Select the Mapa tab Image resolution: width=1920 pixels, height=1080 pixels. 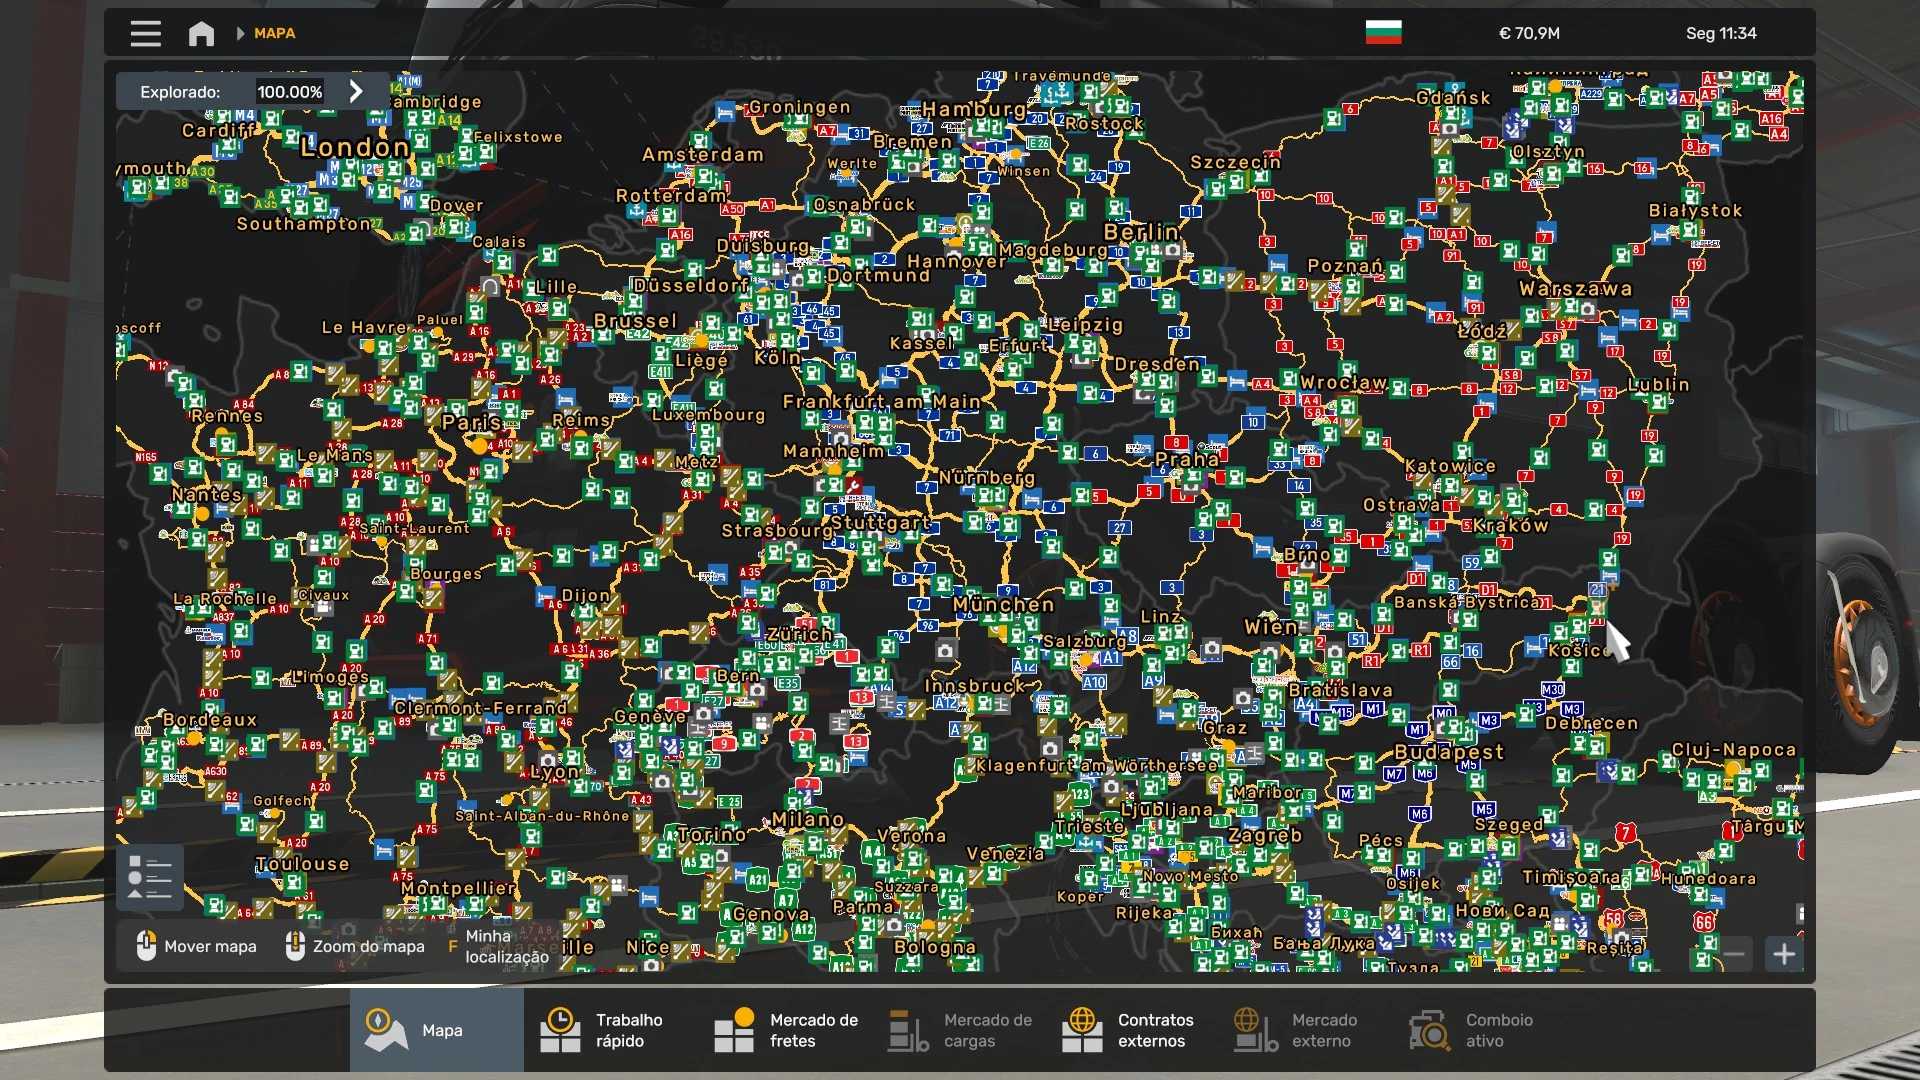pos(436,1030)
